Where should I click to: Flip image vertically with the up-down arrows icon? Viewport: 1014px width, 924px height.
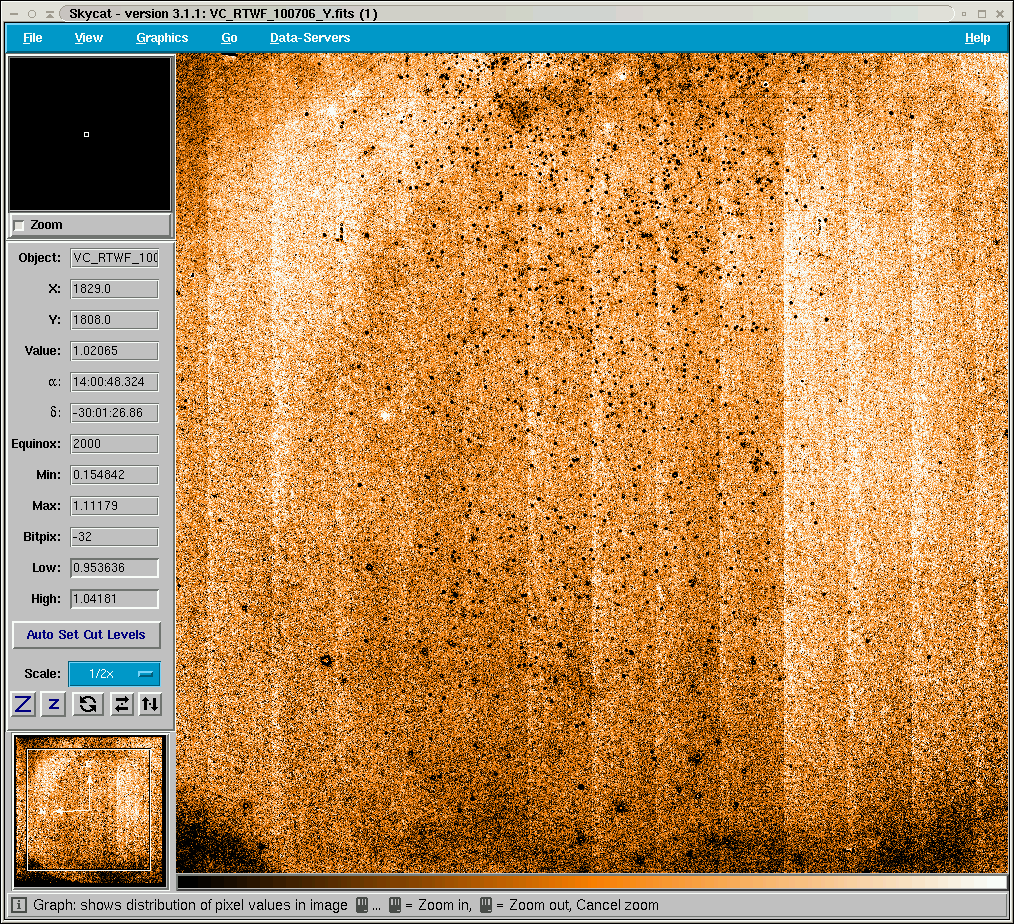click(149, 704)
